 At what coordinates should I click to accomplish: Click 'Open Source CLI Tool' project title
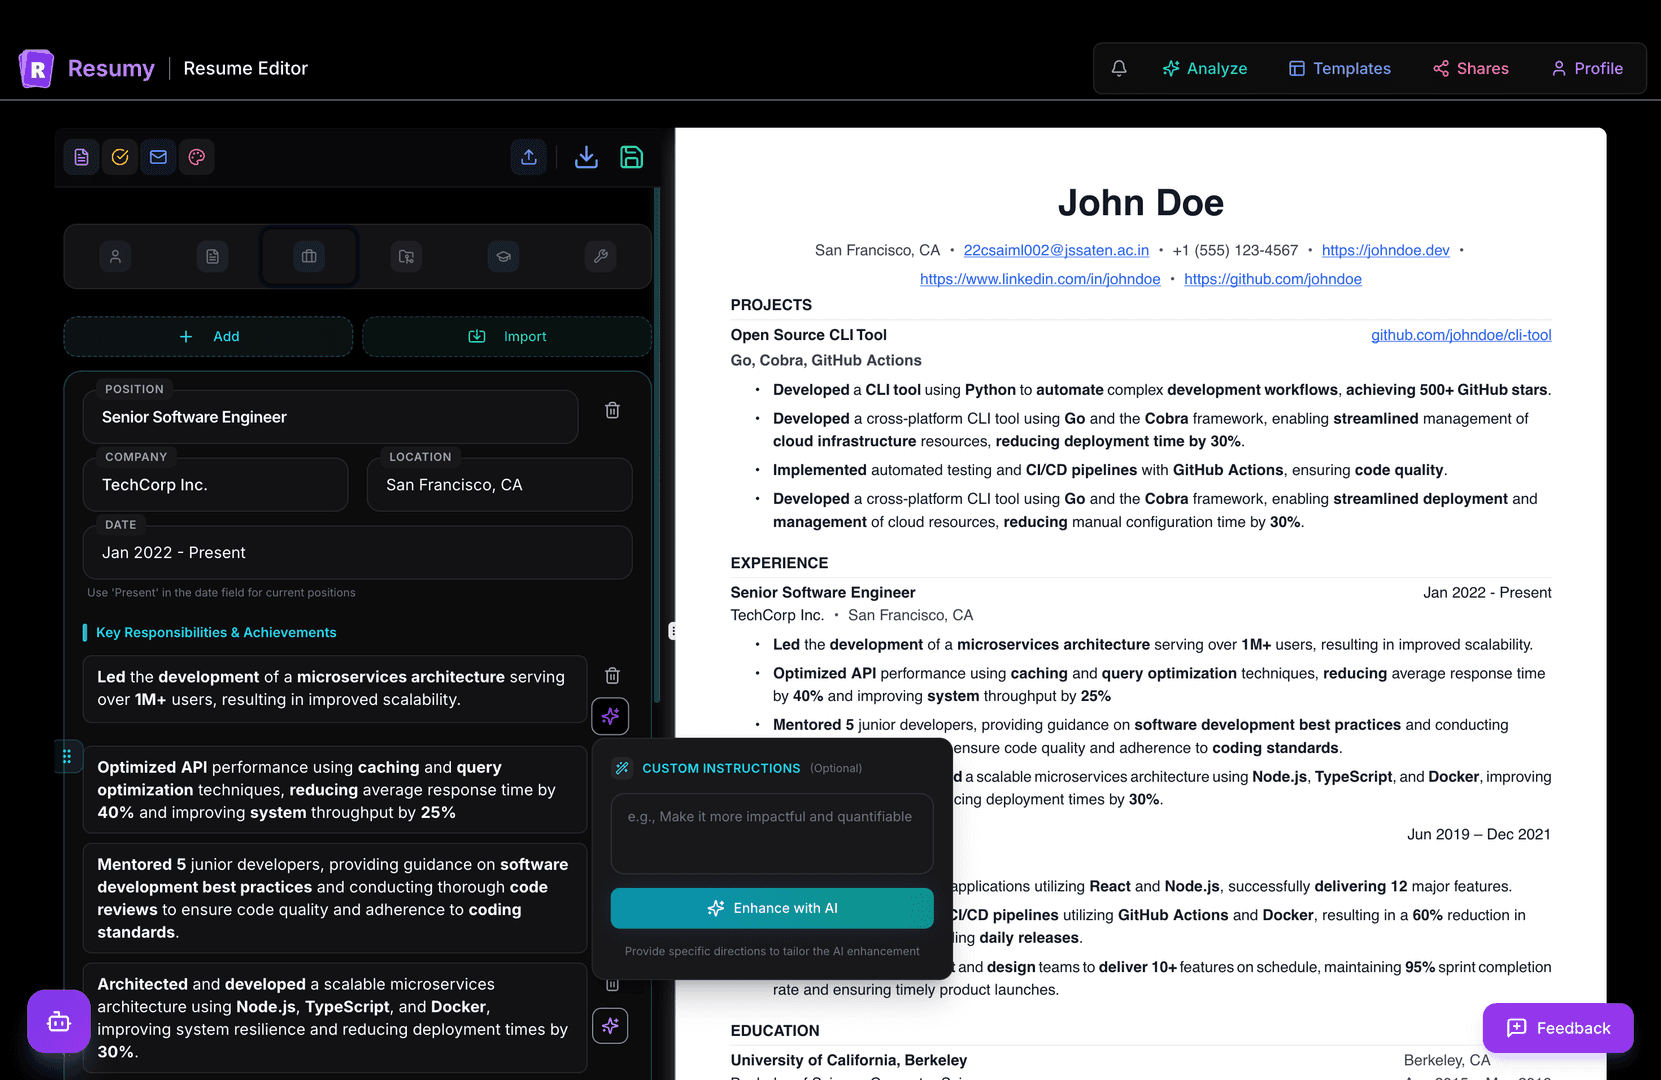pyautogui.click(x=808, y=335)
